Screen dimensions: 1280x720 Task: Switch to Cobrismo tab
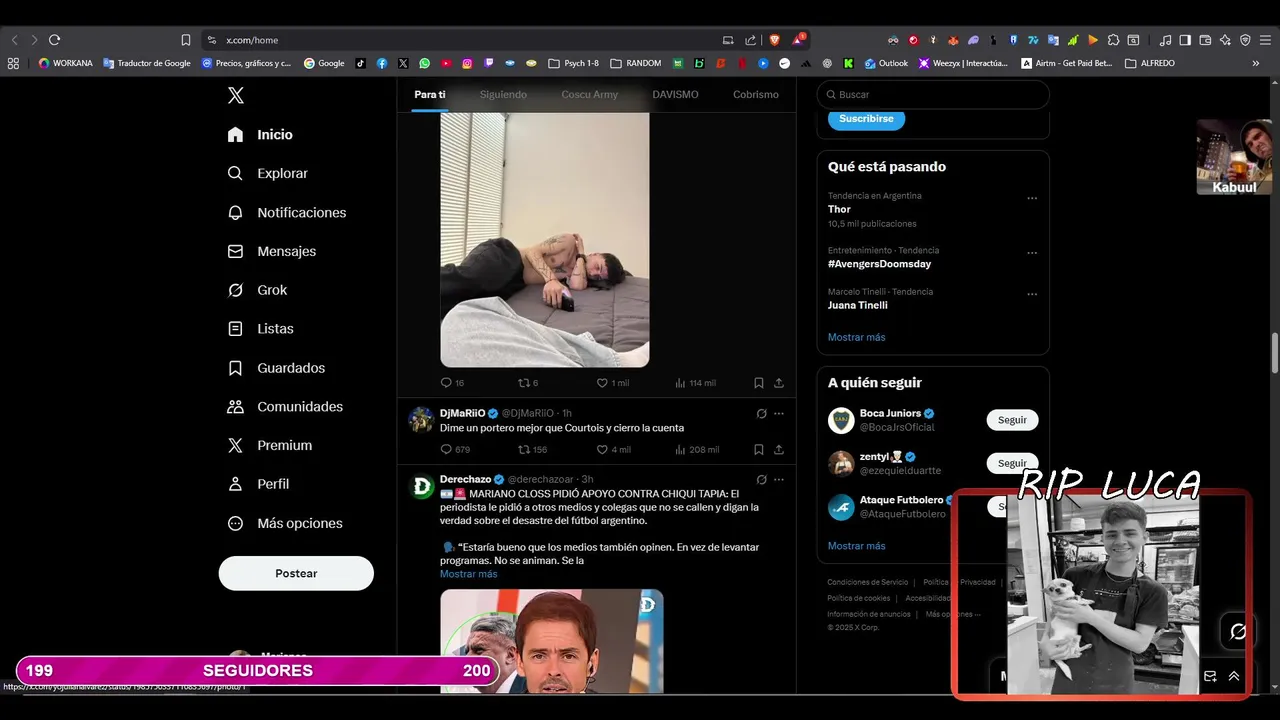755,94
